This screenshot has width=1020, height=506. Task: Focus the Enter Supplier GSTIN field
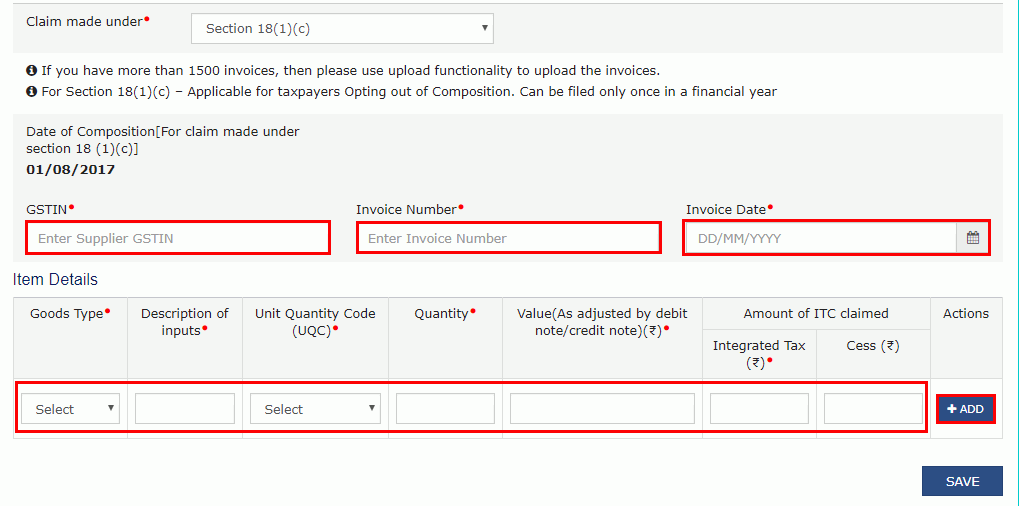point(178,239)
